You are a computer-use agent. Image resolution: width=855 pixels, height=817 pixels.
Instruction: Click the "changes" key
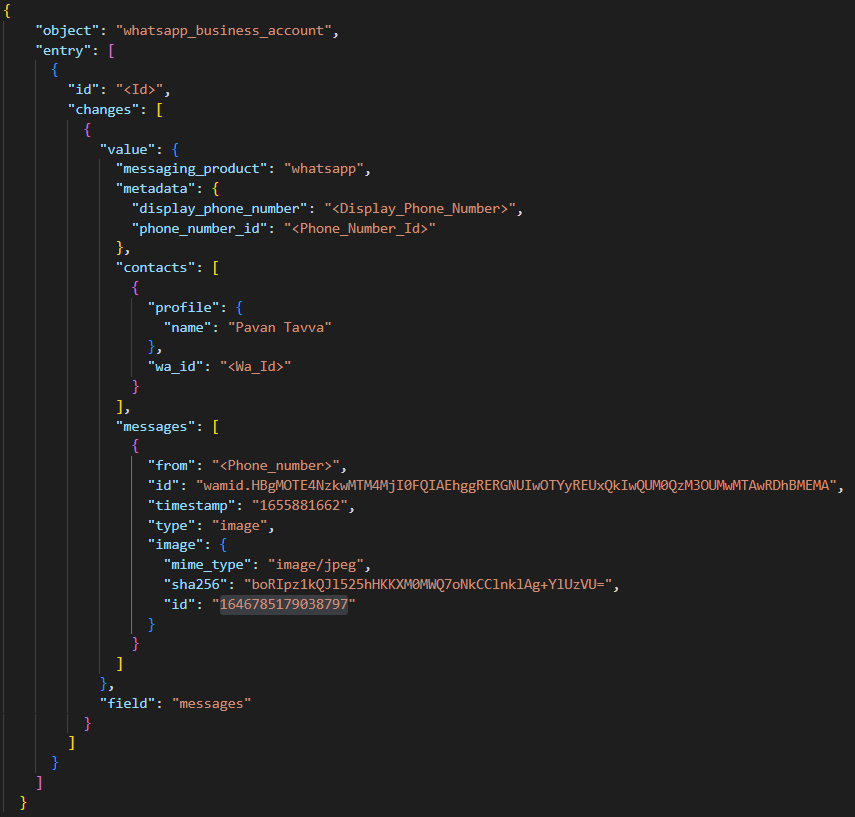click(104, 110)
